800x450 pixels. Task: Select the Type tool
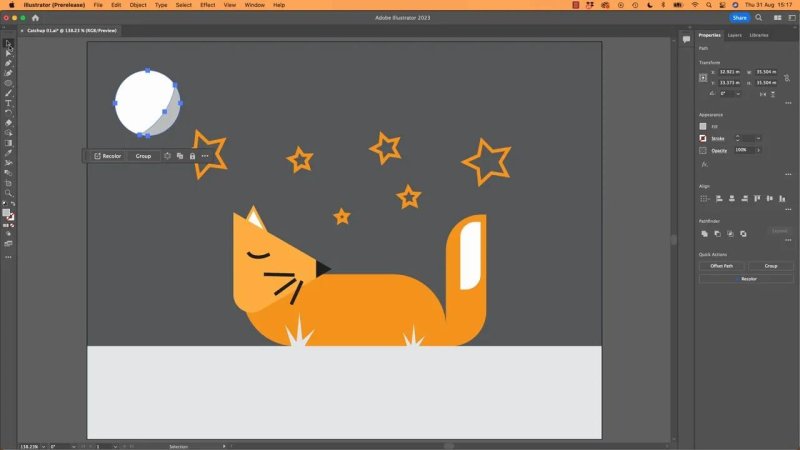point(8,104)
